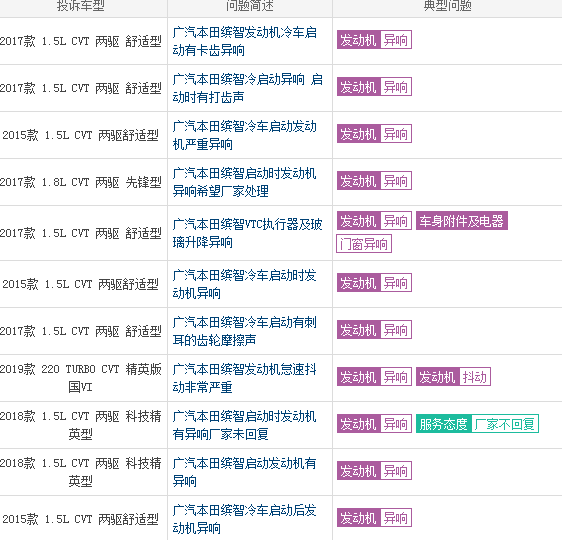Click the green 服务态度 厂家不回复 tag

[x=477, y=424]
